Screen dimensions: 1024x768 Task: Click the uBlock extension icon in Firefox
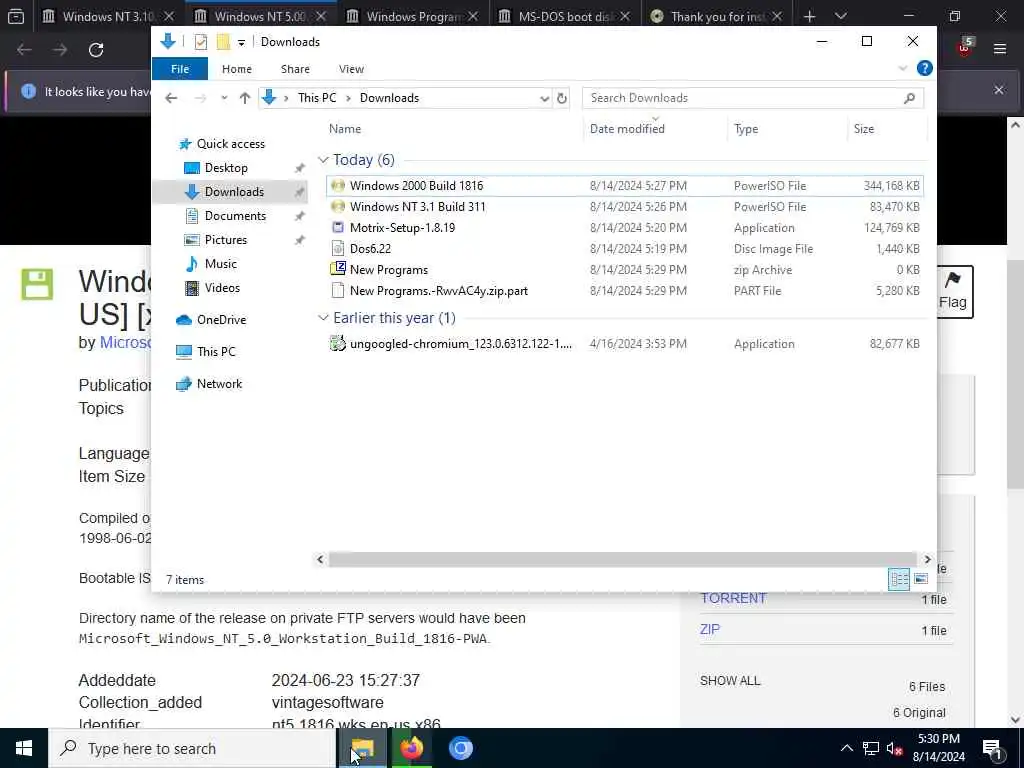(x=964, y=48)
